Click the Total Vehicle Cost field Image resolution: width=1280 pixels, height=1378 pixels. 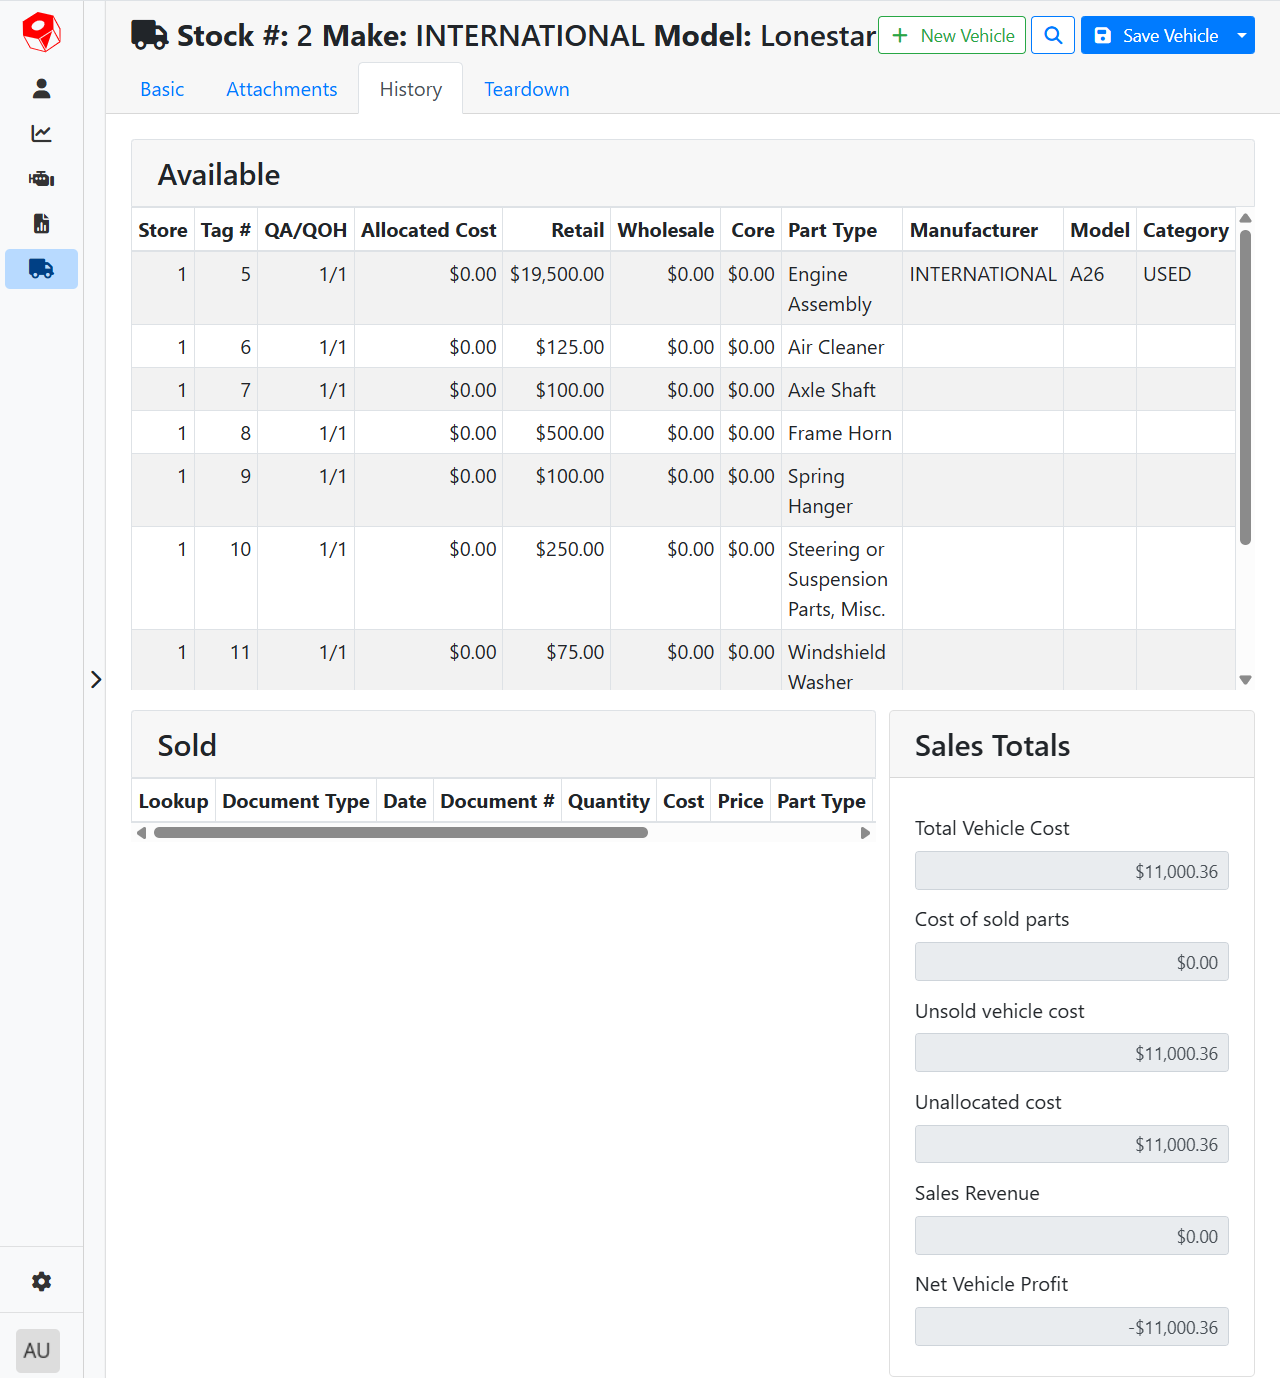pos(1071,871)
